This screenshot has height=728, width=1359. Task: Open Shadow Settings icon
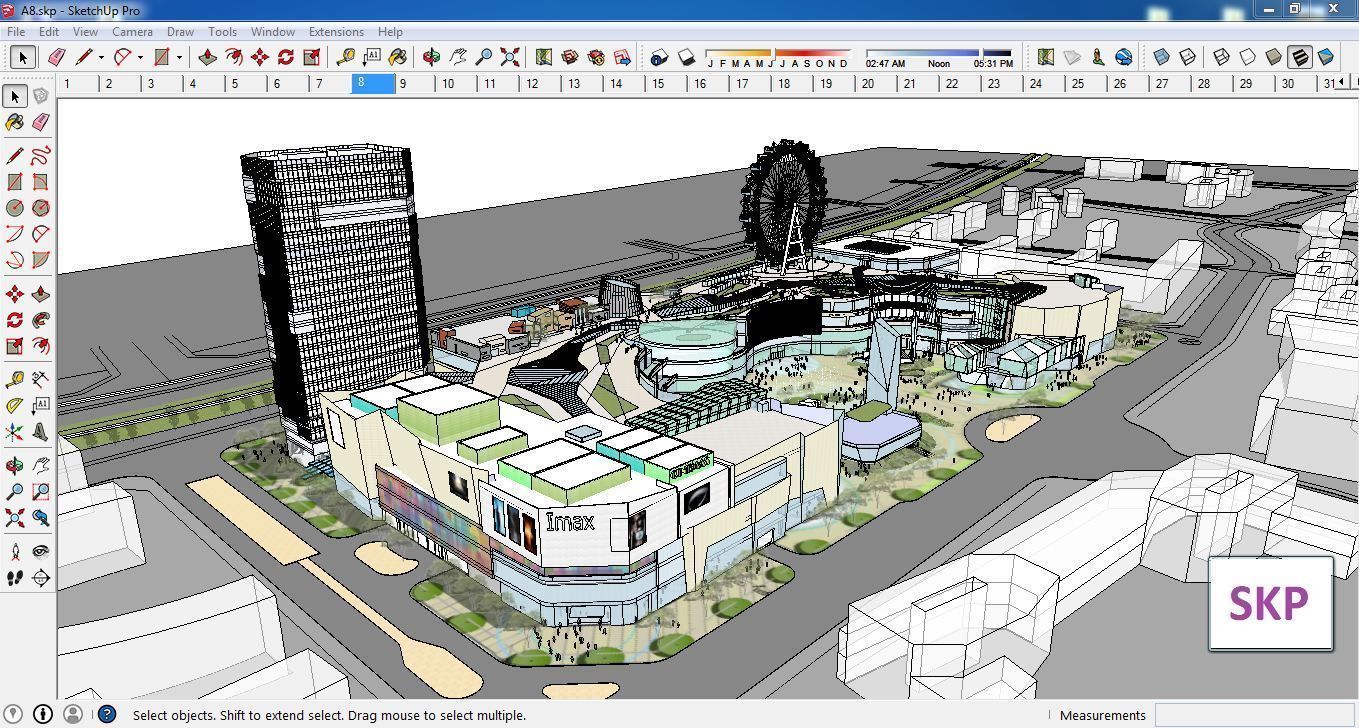[x=658, y=58]
